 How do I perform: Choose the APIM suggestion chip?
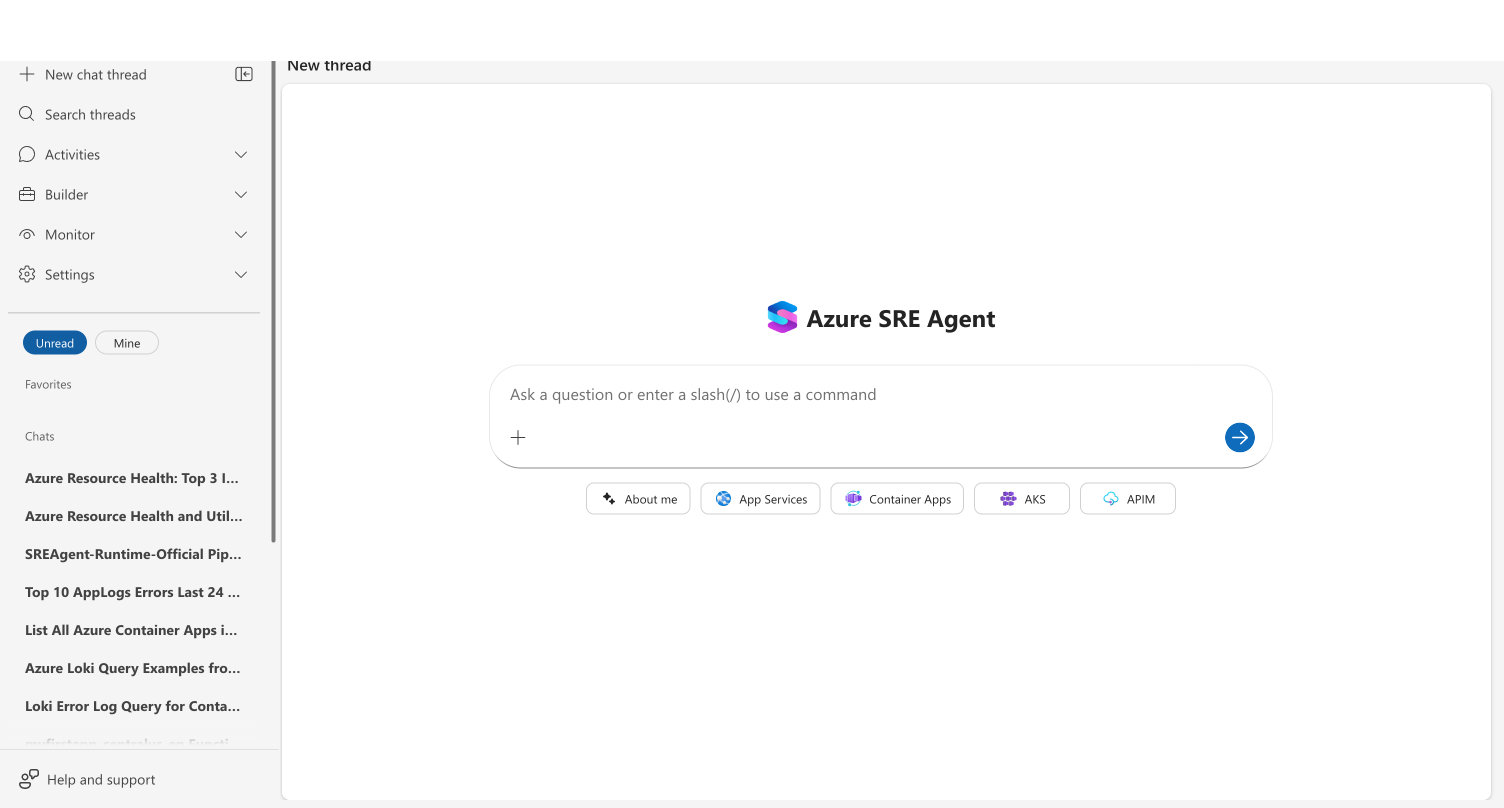pyautogui.click(x=1128, y=498)
